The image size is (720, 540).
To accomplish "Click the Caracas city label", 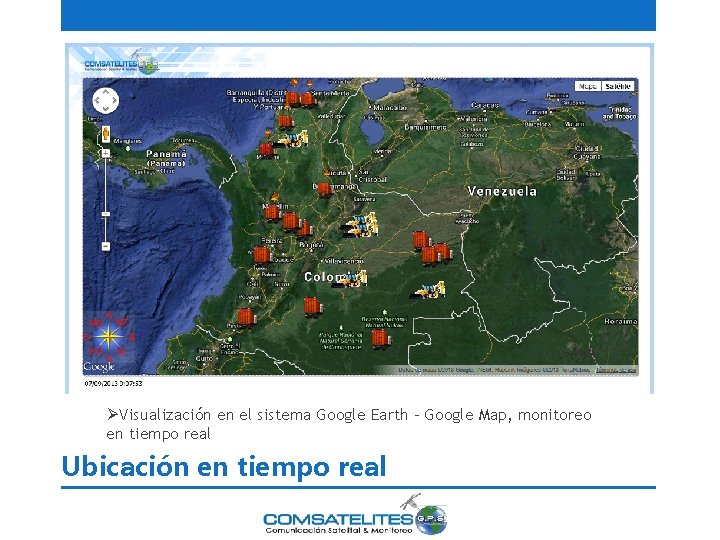I will point(484,105).
